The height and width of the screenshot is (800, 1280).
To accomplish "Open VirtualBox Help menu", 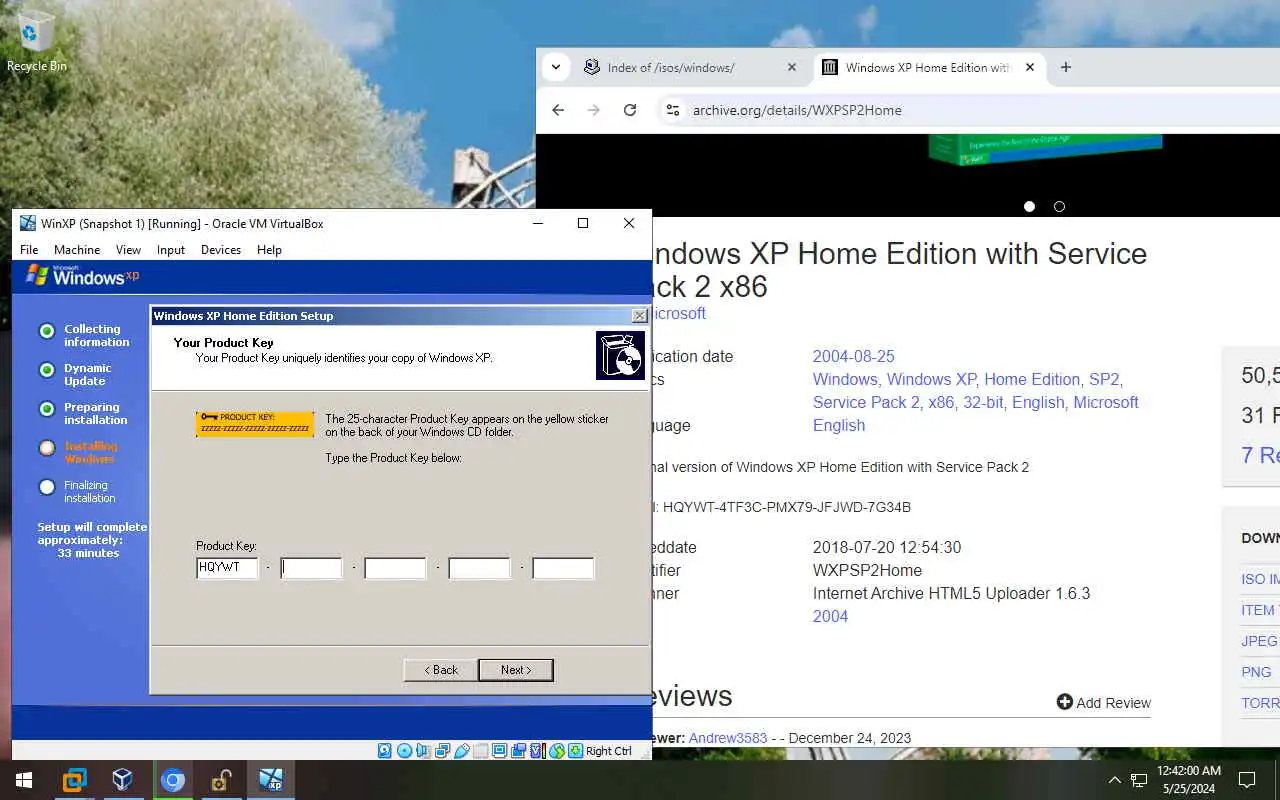I will point(269,250).
